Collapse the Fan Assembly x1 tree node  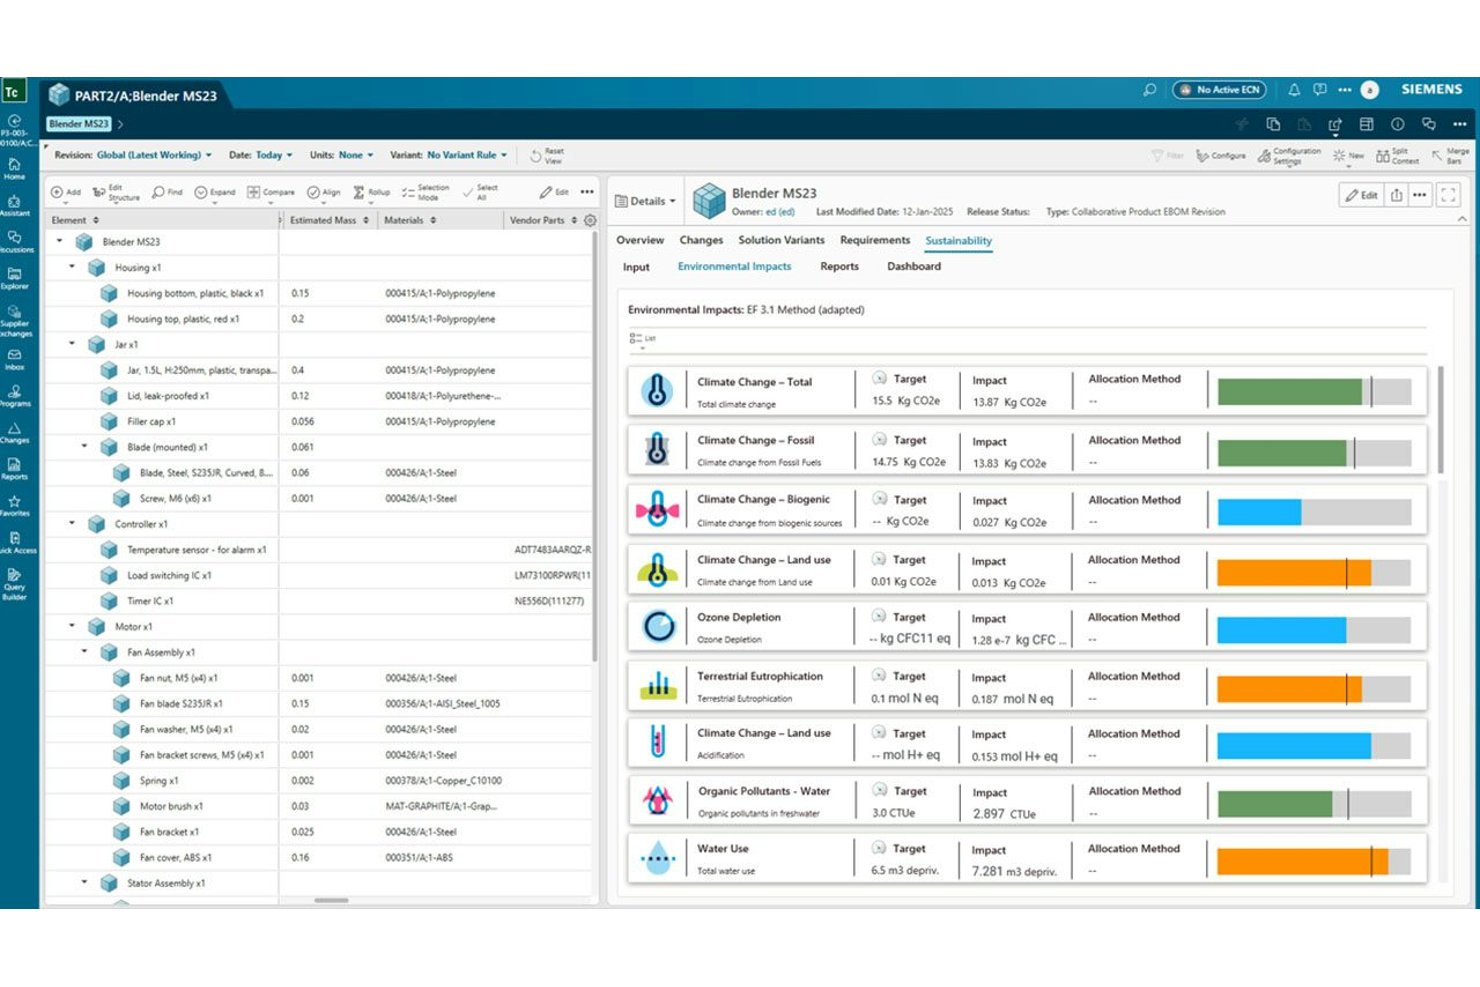84,652
